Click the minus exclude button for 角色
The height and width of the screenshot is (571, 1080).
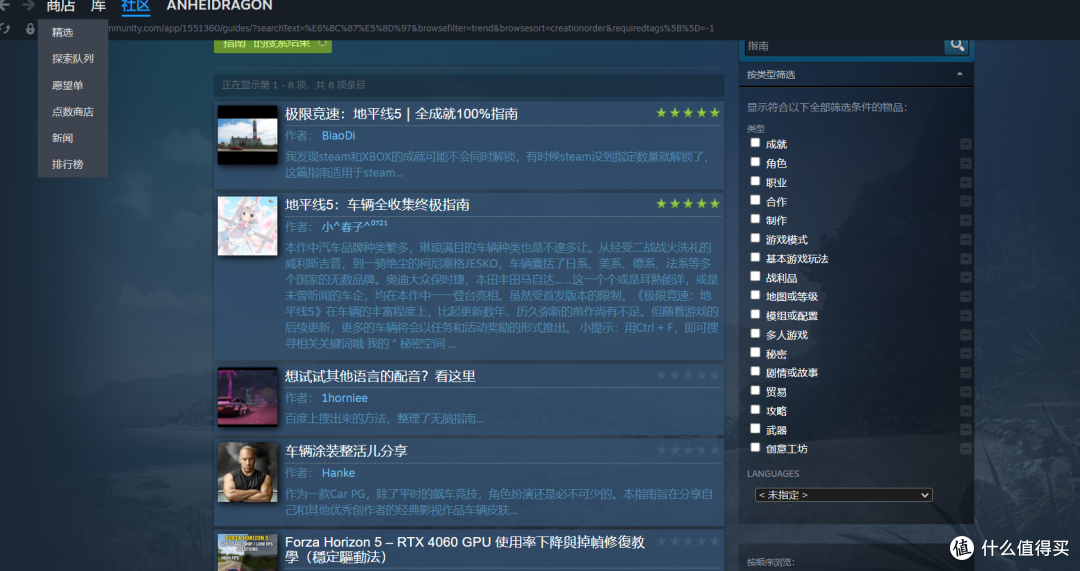(966, 163)
